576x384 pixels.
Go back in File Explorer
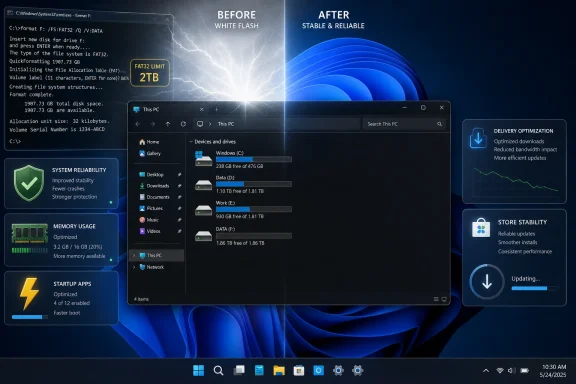tap(138, 124)
